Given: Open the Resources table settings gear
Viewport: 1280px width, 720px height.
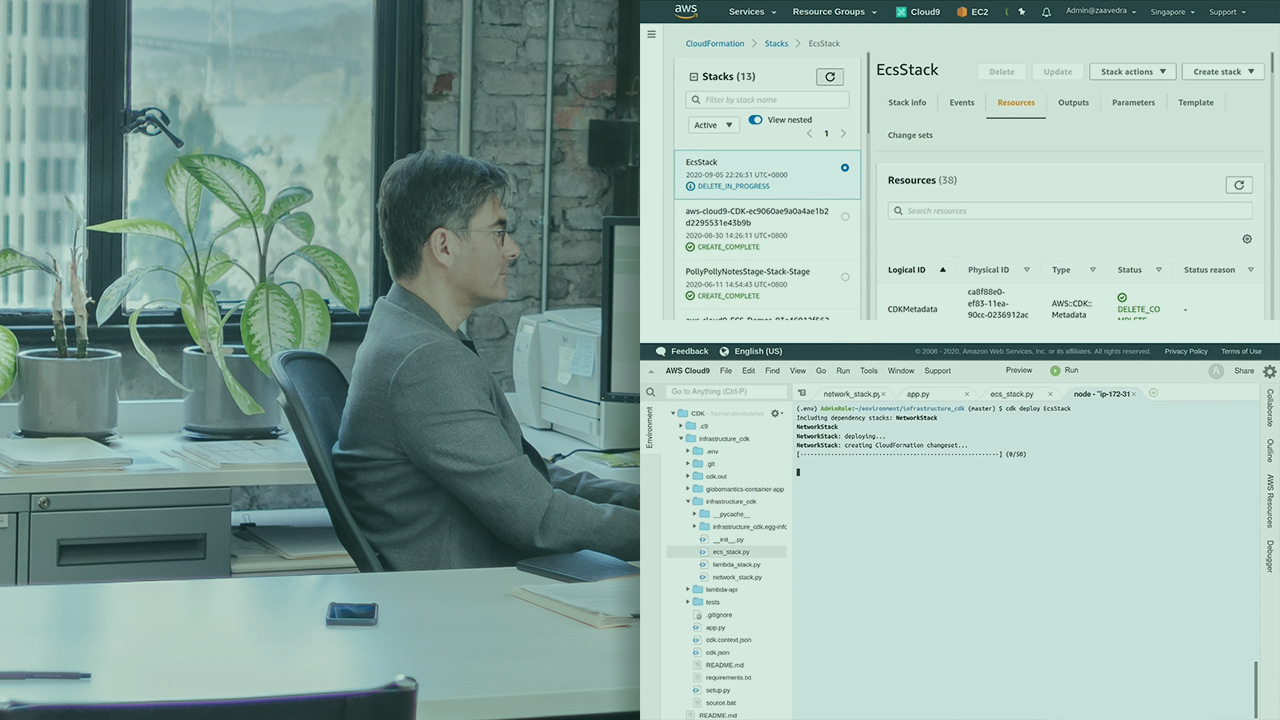Looking at the screenshot, I should click(x=1246, y=238).
